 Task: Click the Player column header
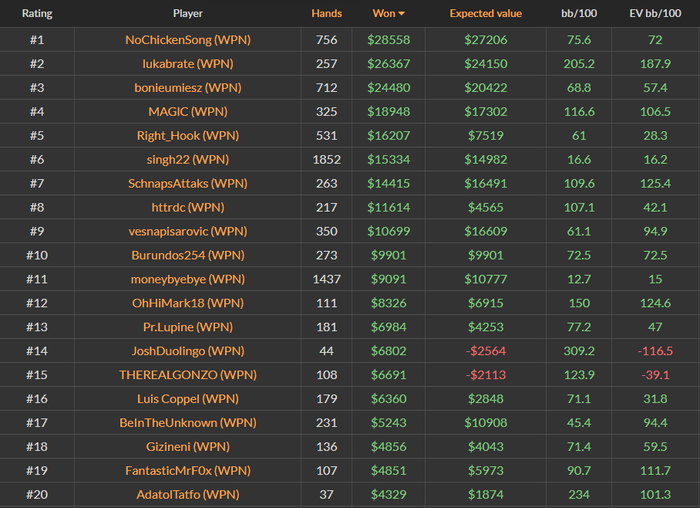(187, 14)
